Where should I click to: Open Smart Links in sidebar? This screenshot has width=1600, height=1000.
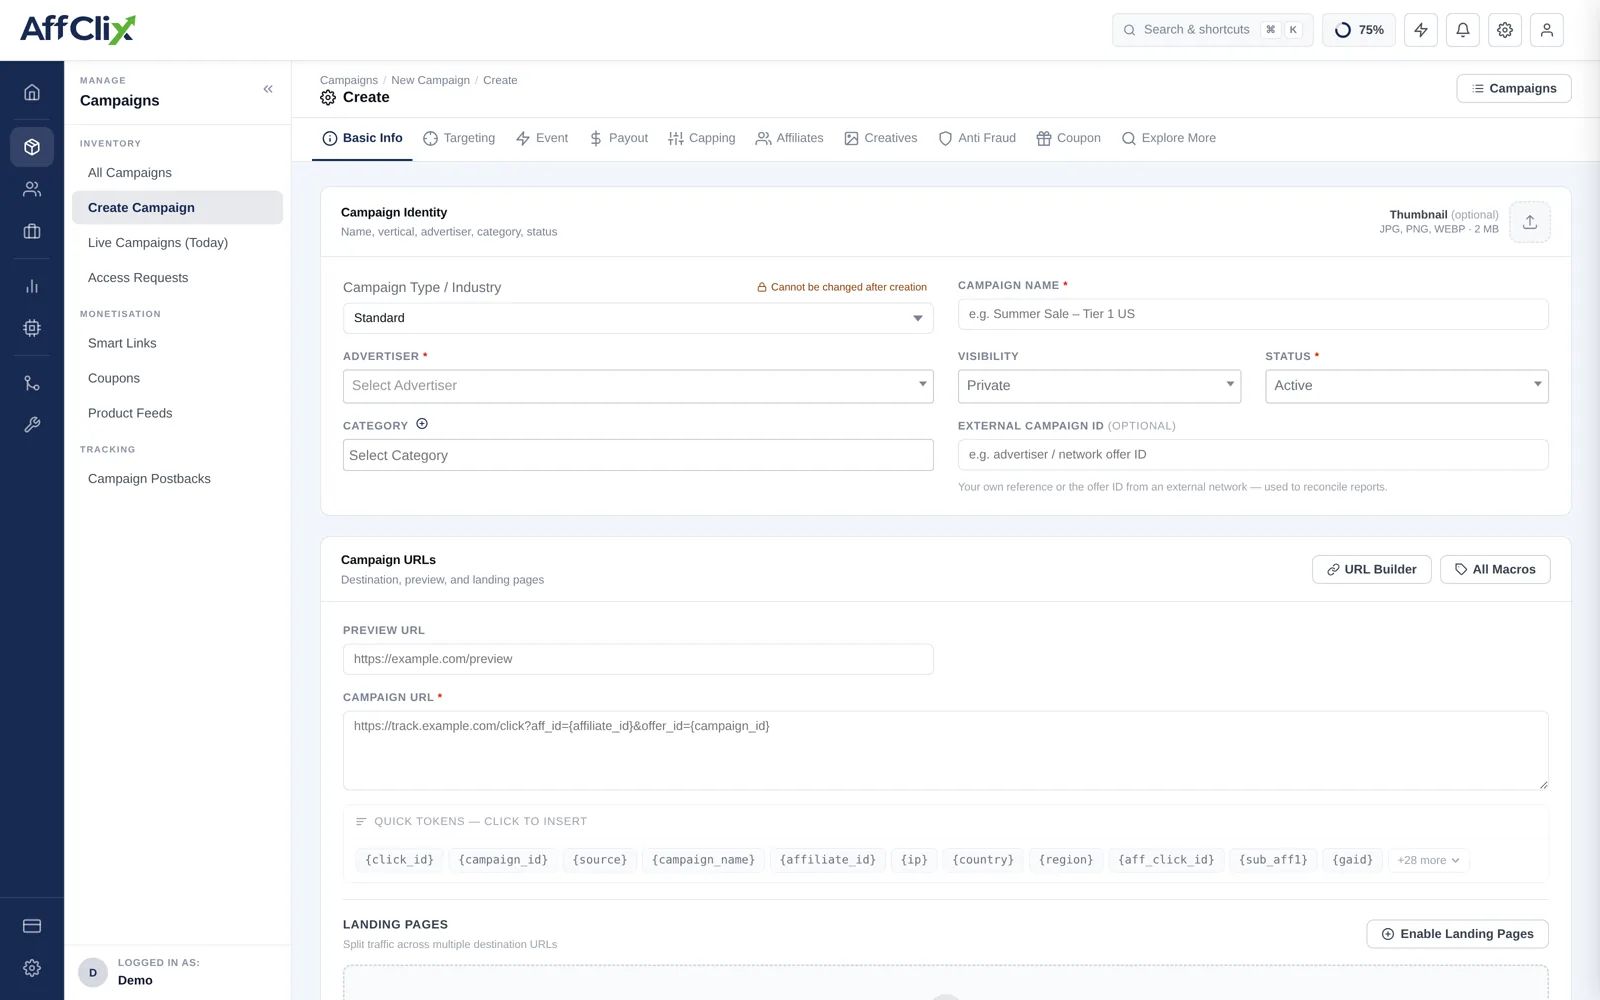(x=122, y=343)
